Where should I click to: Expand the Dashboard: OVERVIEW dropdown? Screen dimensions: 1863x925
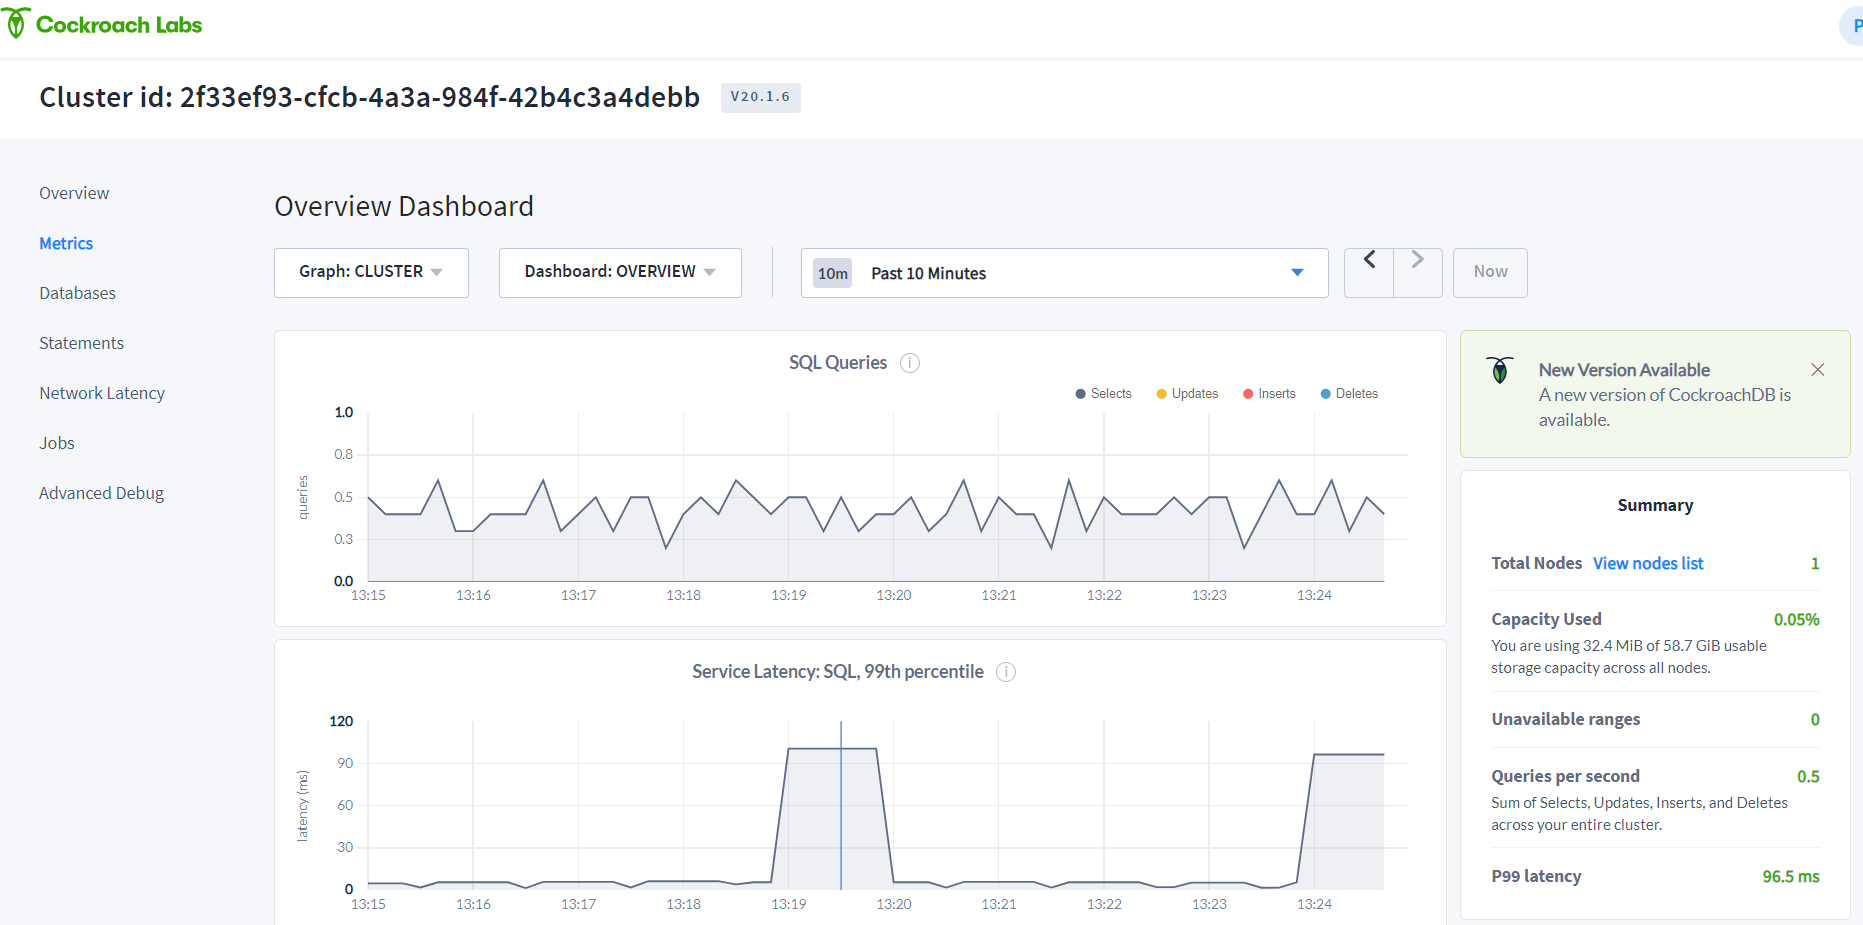pos(620,273)
